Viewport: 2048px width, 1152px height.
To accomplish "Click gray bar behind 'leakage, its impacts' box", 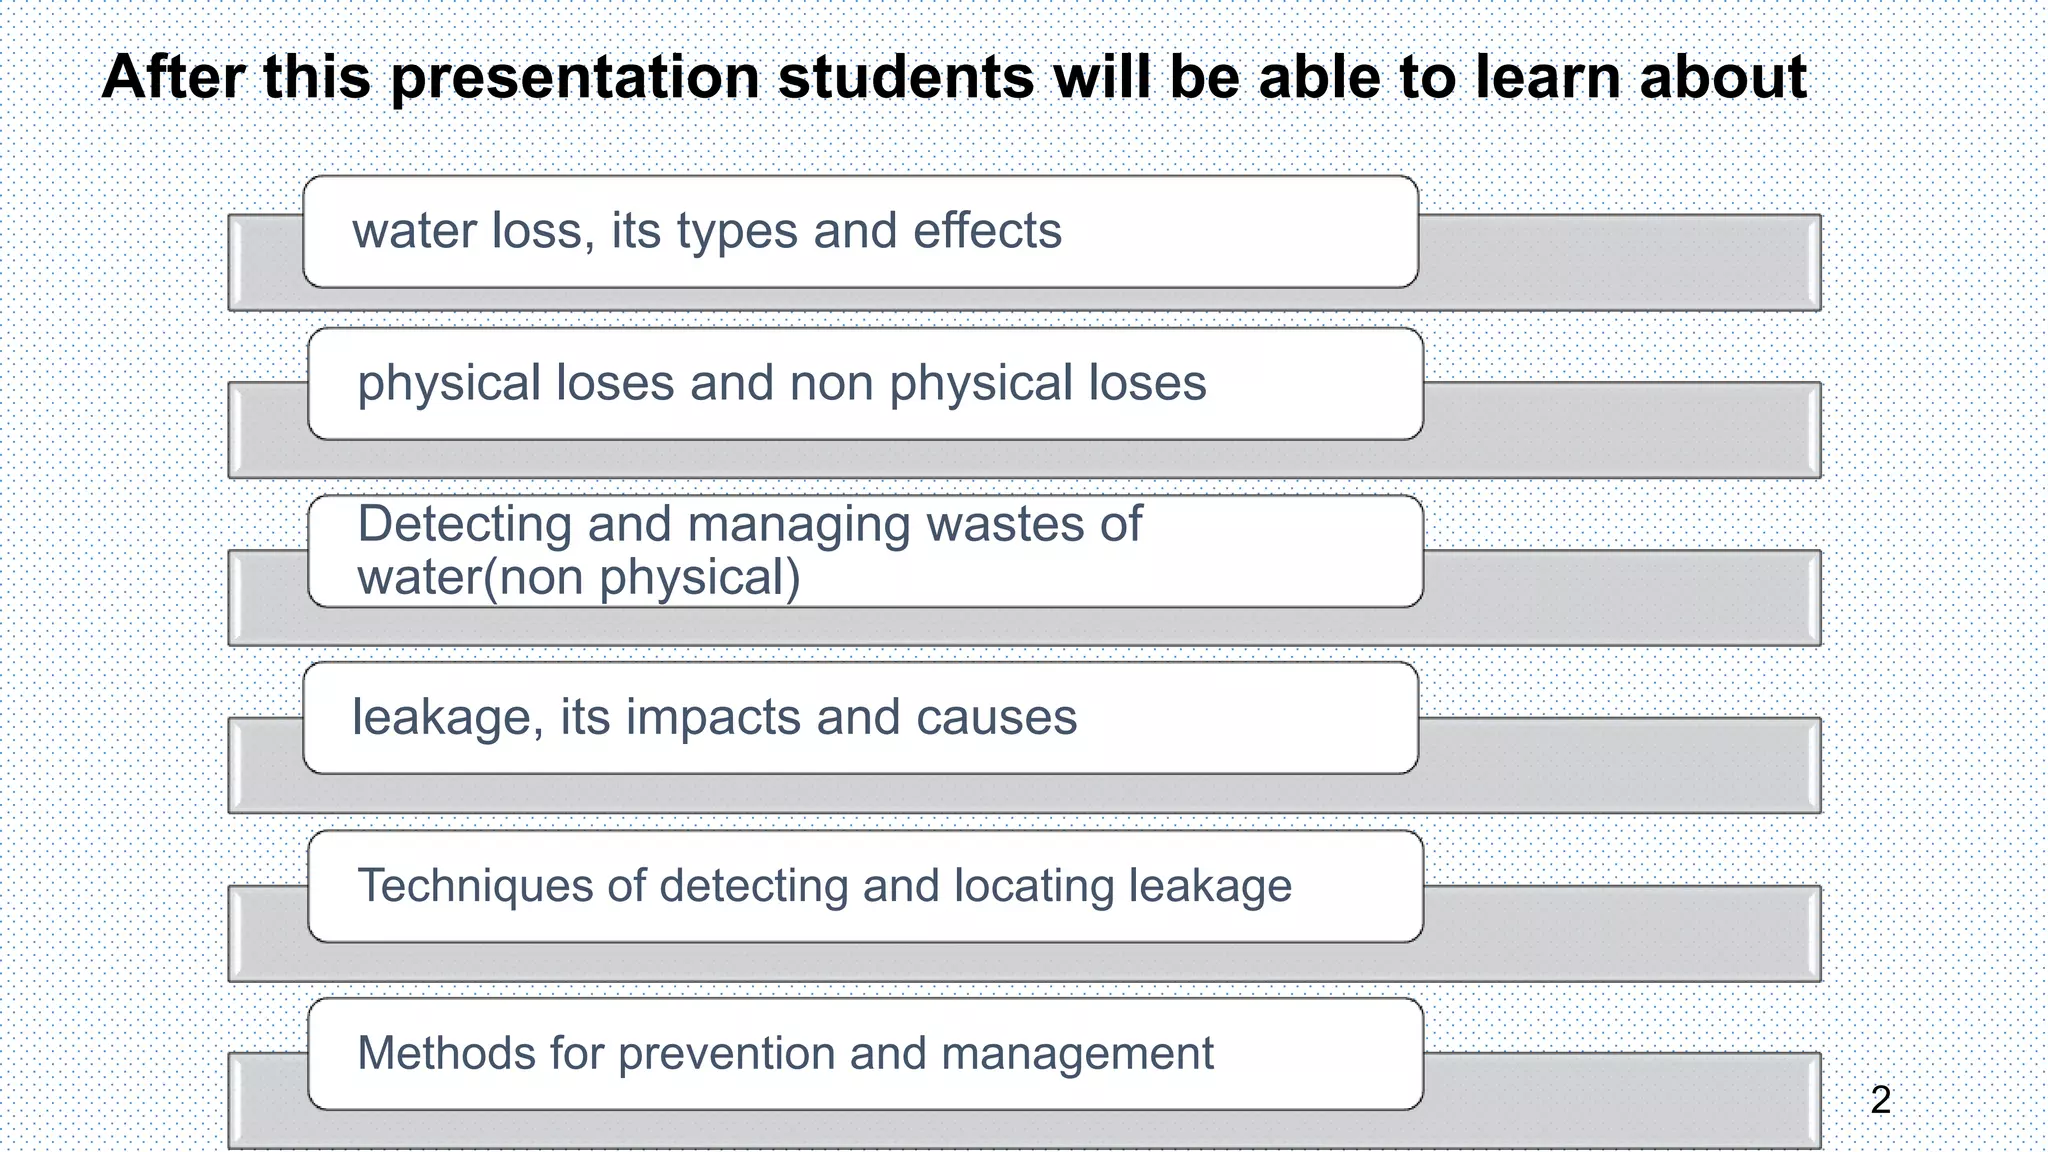I will (1620, 765).
